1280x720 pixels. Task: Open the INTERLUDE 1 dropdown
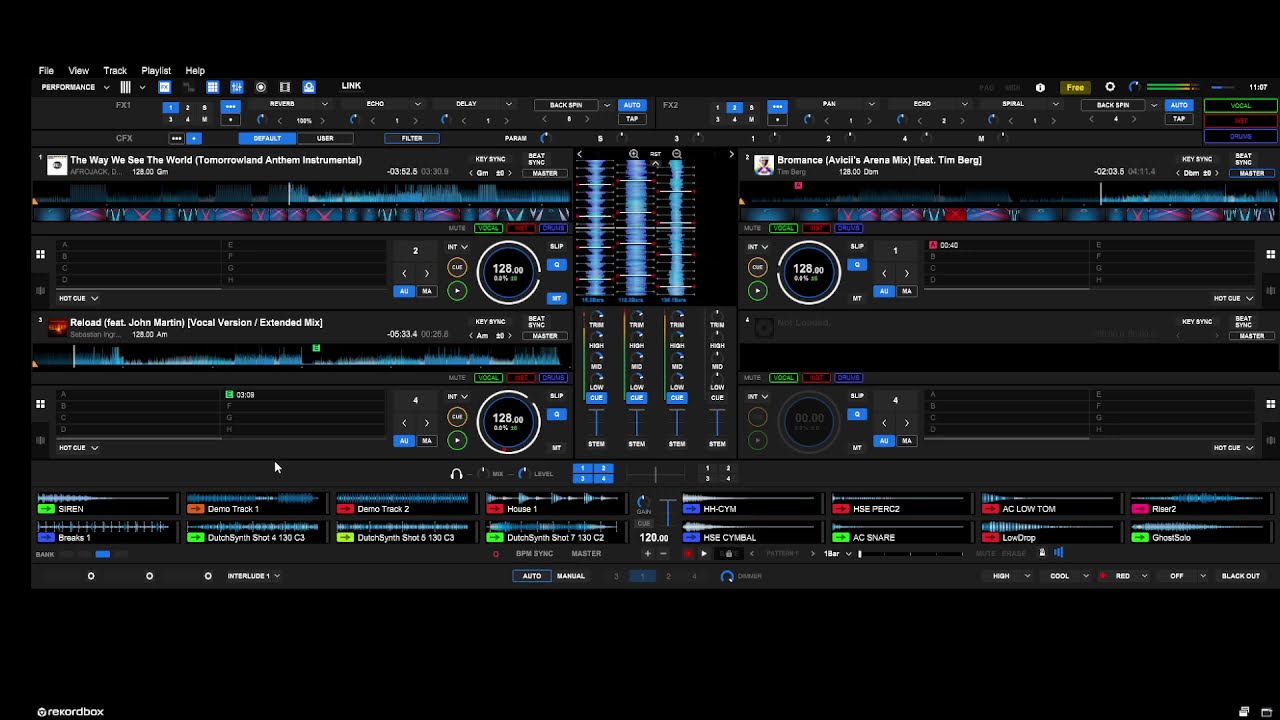tap(253, 576)
